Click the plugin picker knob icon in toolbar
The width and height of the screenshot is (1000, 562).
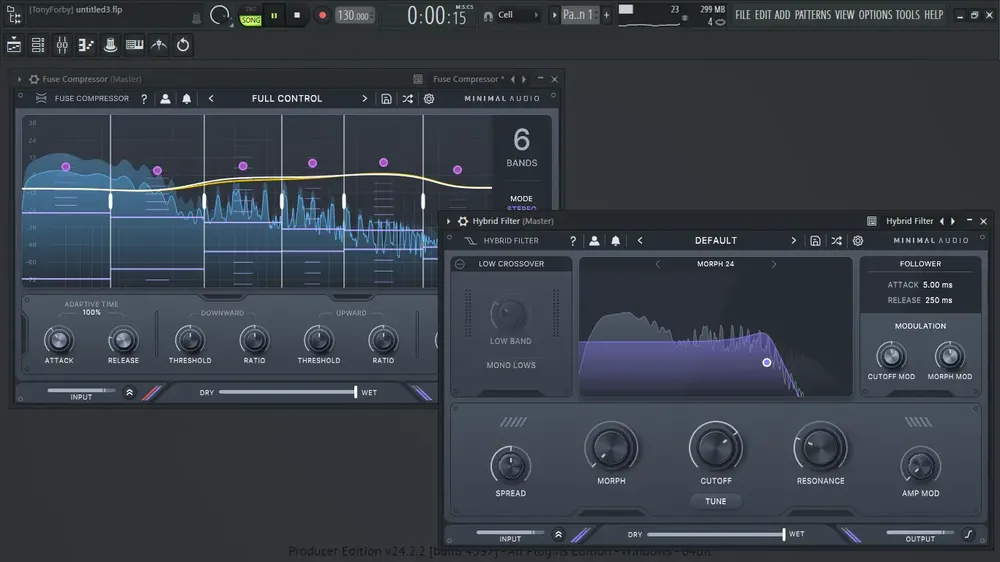pos(110,45)
